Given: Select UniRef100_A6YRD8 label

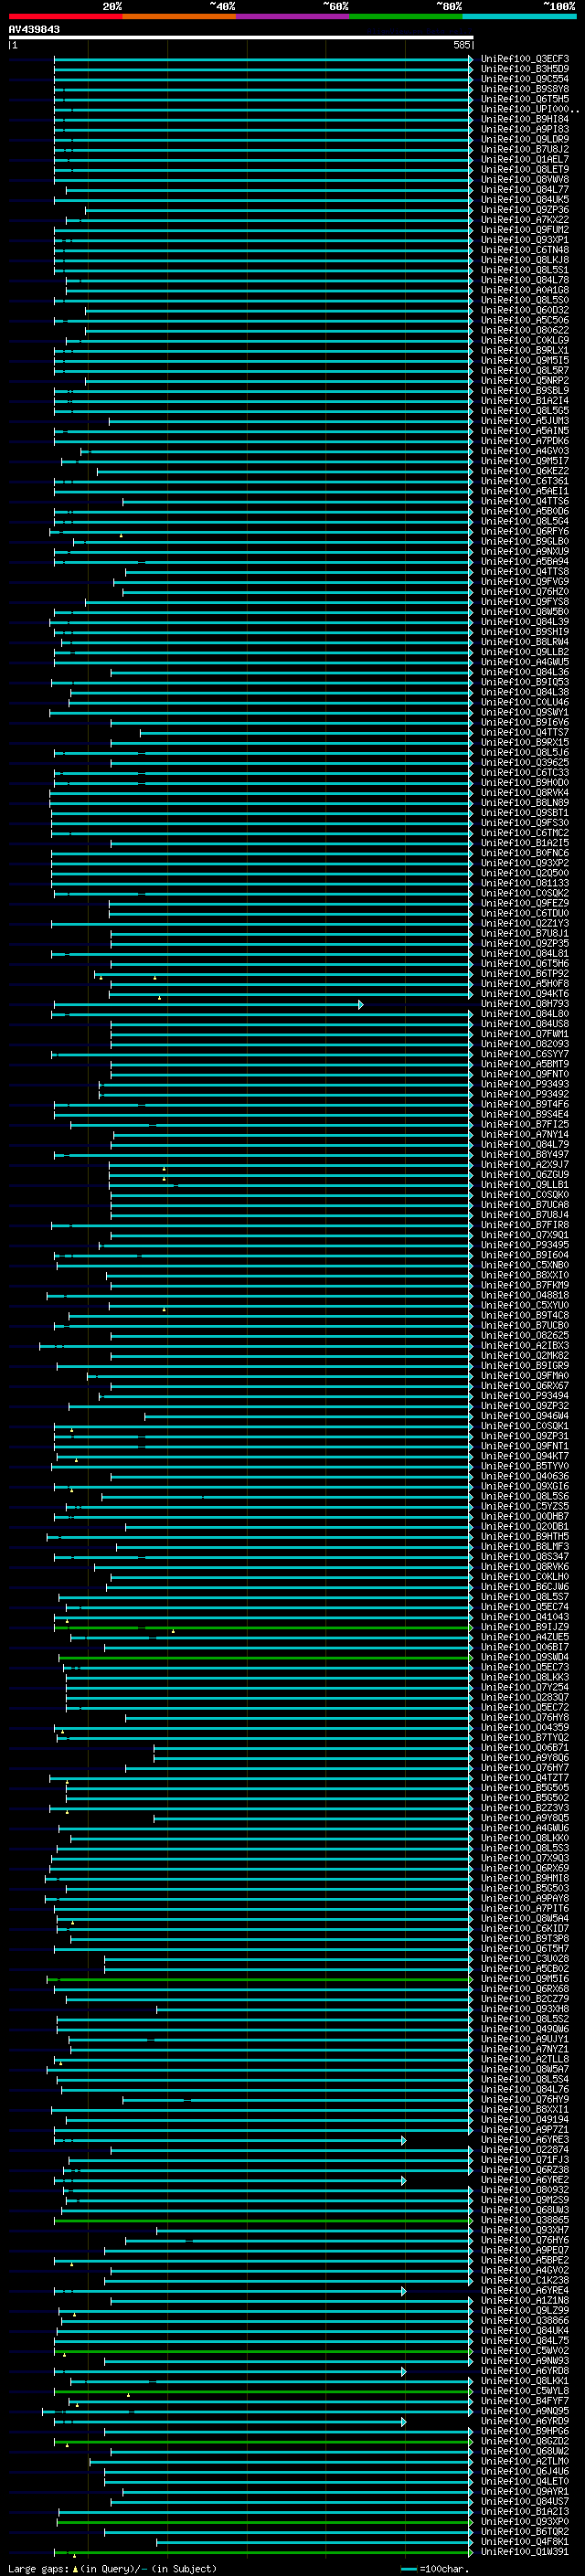Looking at the screenshot, I should point(524,2370).
